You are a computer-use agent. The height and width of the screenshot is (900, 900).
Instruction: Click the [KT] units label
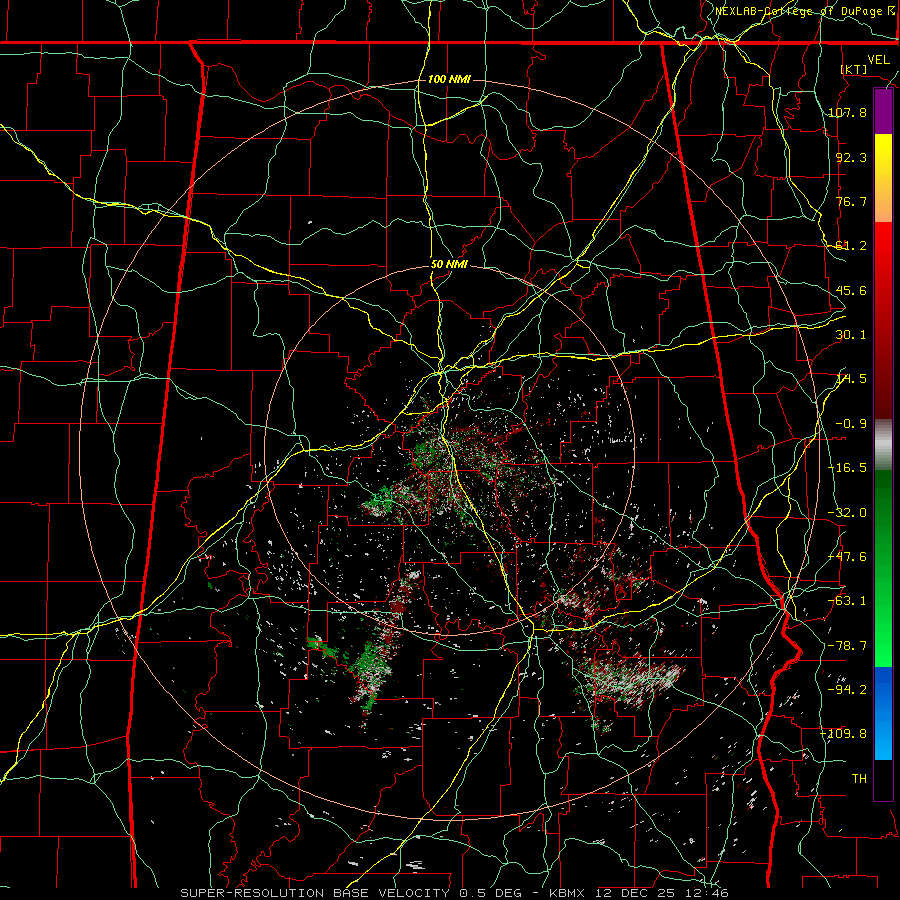854,69
